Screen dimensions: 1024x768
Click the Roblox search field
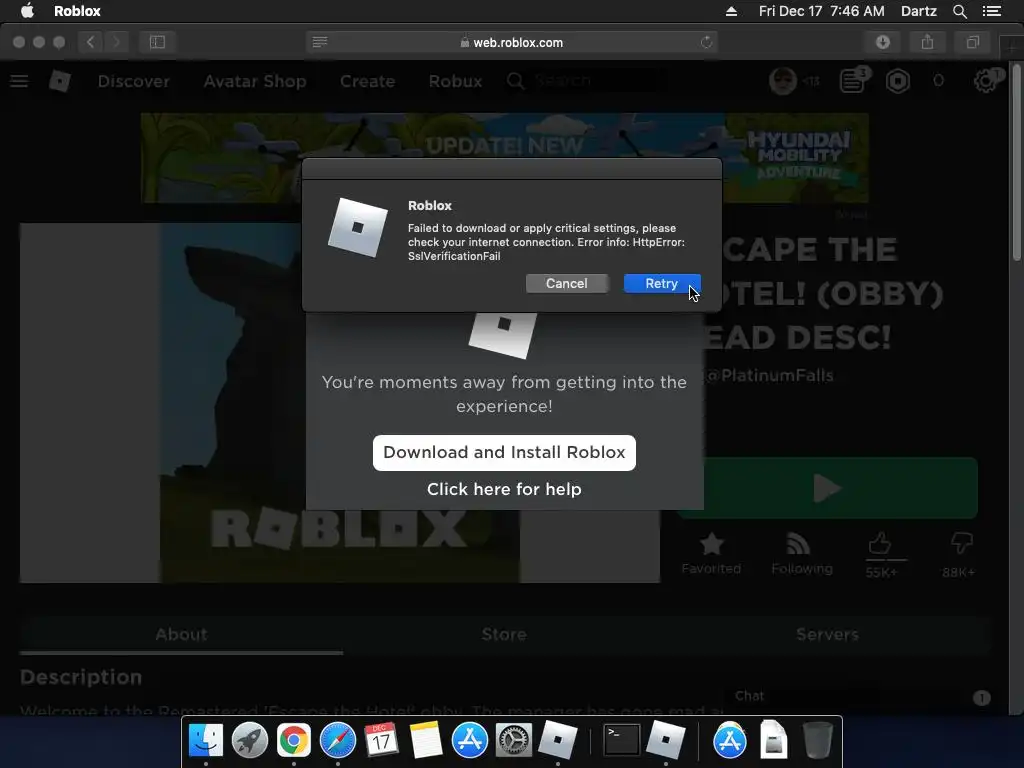[588, 81]
